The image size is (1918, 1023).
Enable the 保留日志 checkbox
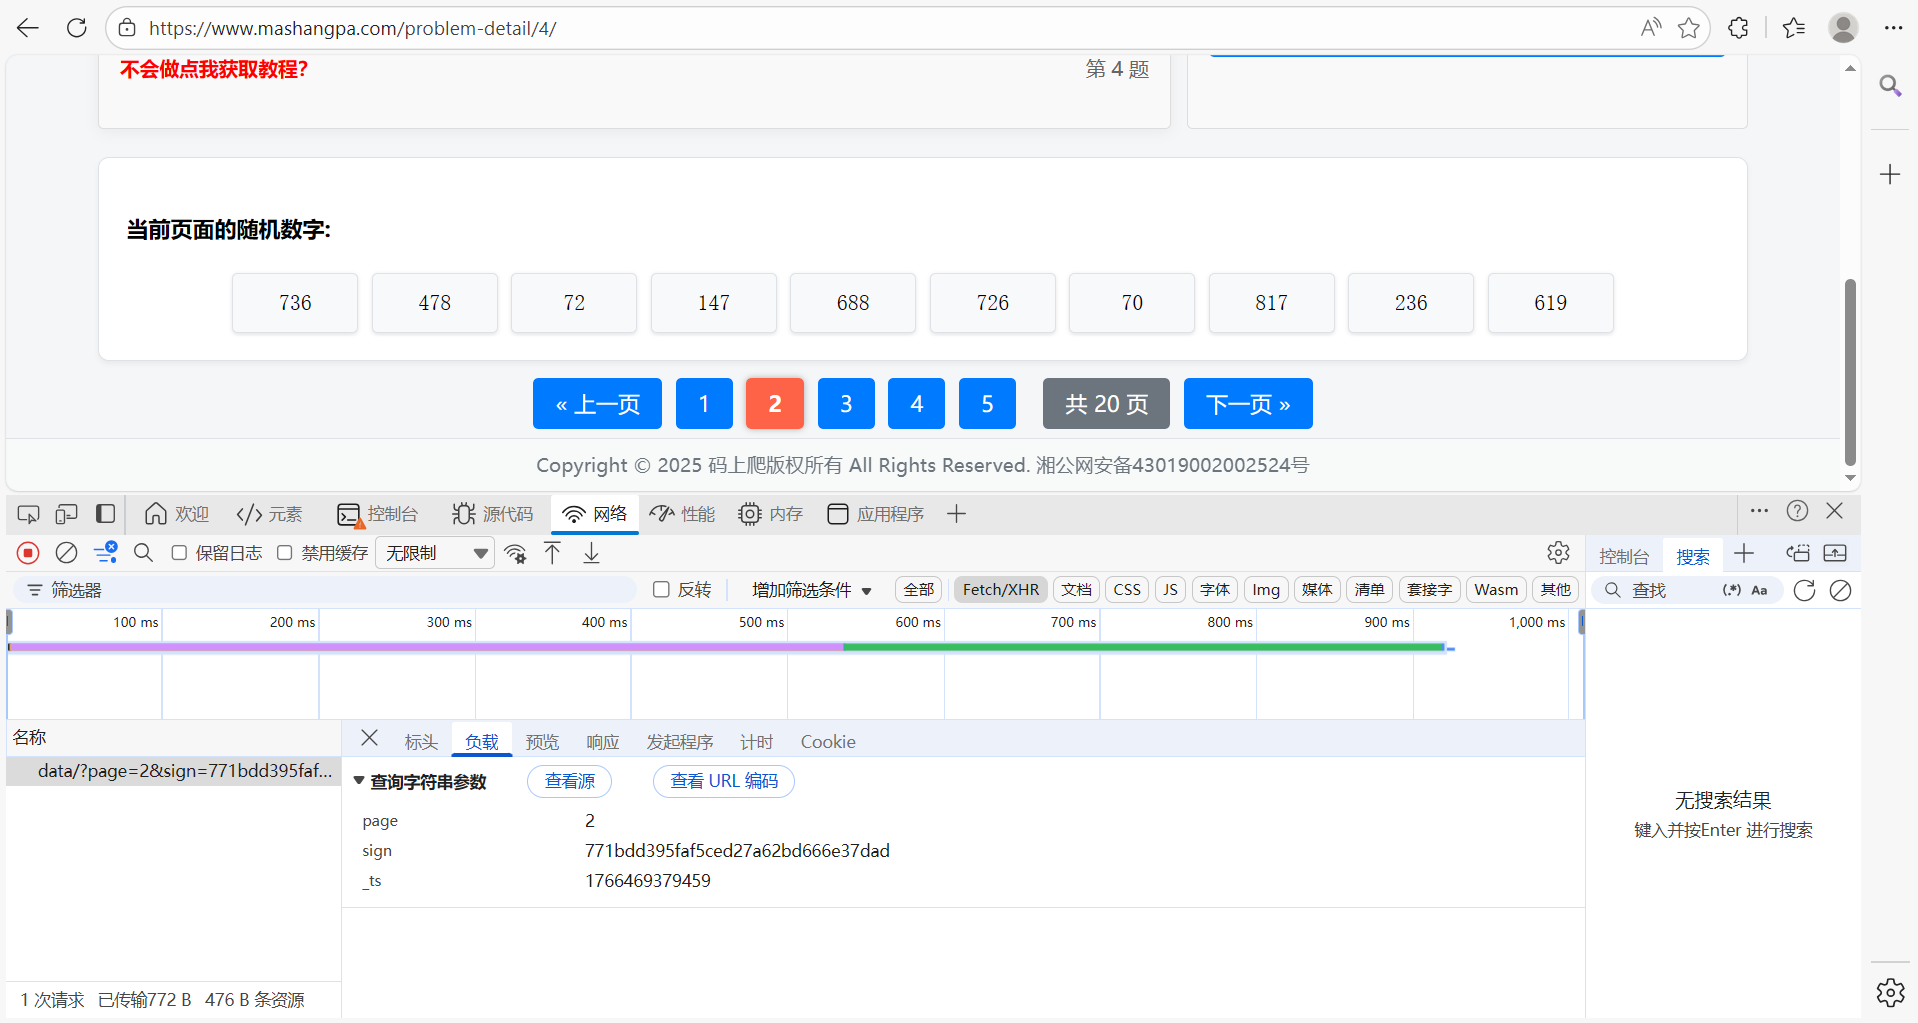click(179, 552)
